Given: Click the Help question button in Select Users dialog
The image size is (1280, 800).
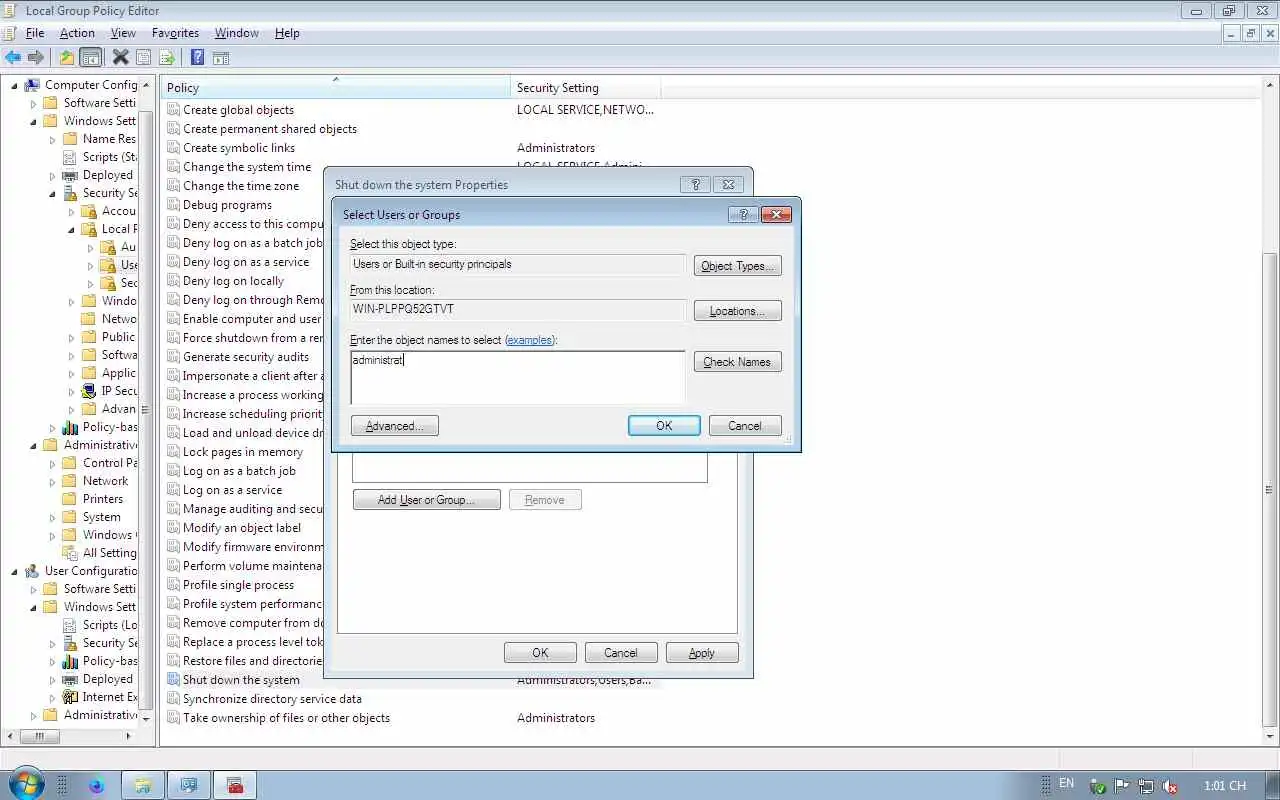Looking at the screenshot, I should tap(742, 214).
